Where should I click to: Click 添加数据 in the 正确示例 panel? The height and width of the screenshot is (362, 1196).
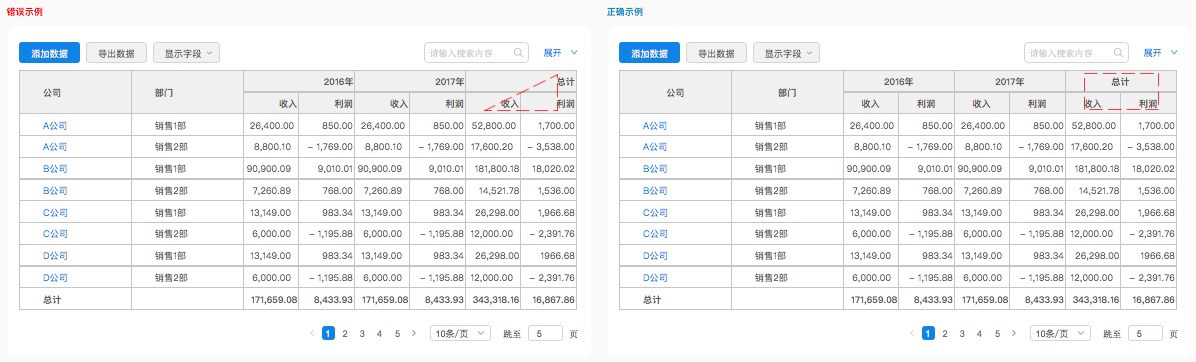[649, 53]
